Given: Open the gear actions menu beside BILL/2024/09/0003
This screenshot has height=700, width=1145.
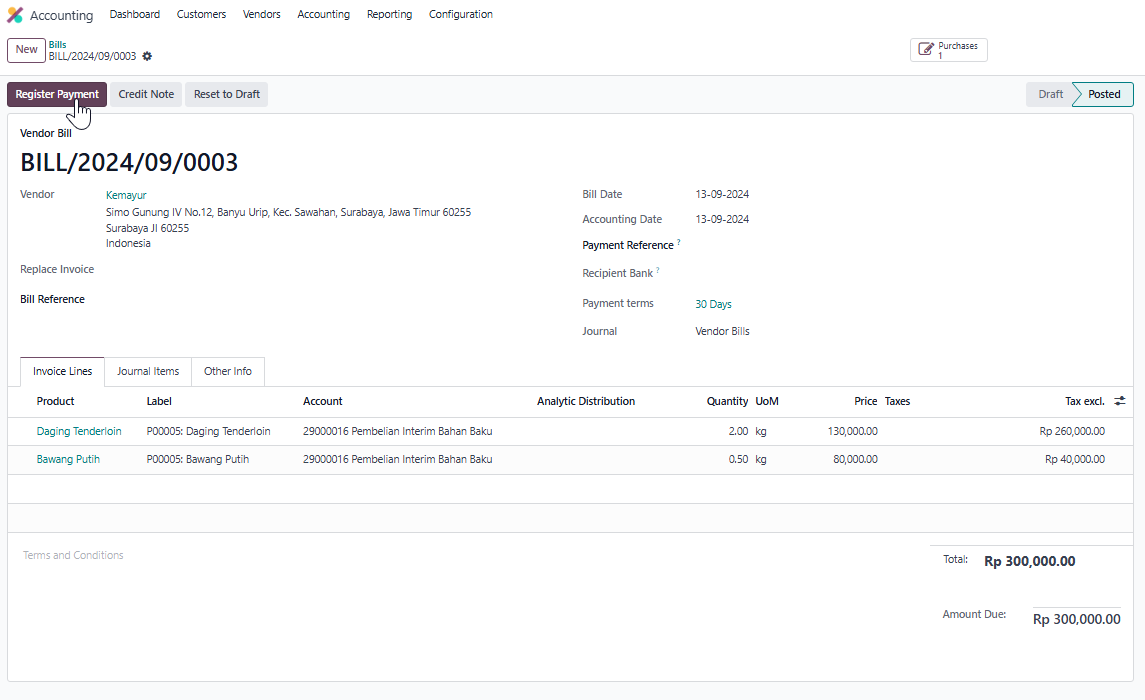Looking at the screenshot, I should (x=147, y=56).
